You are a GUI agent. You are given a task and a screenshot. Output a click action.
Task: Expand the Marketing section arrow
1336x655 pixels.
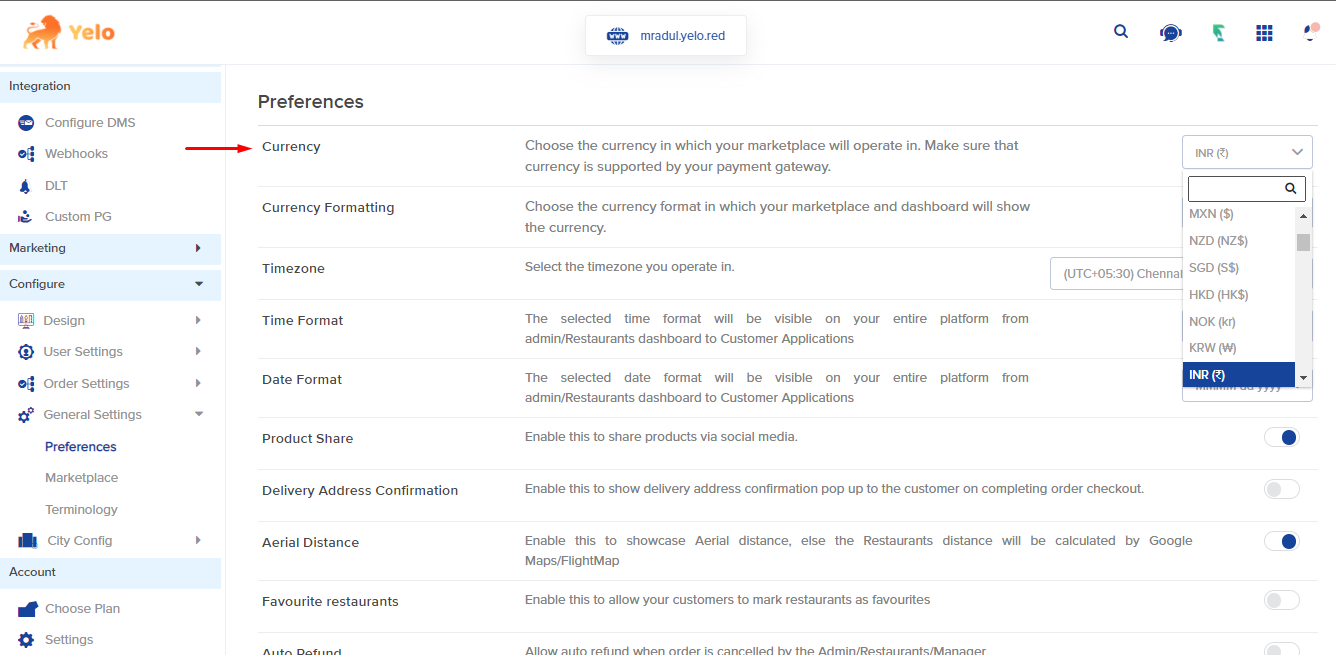pos(198,248)
